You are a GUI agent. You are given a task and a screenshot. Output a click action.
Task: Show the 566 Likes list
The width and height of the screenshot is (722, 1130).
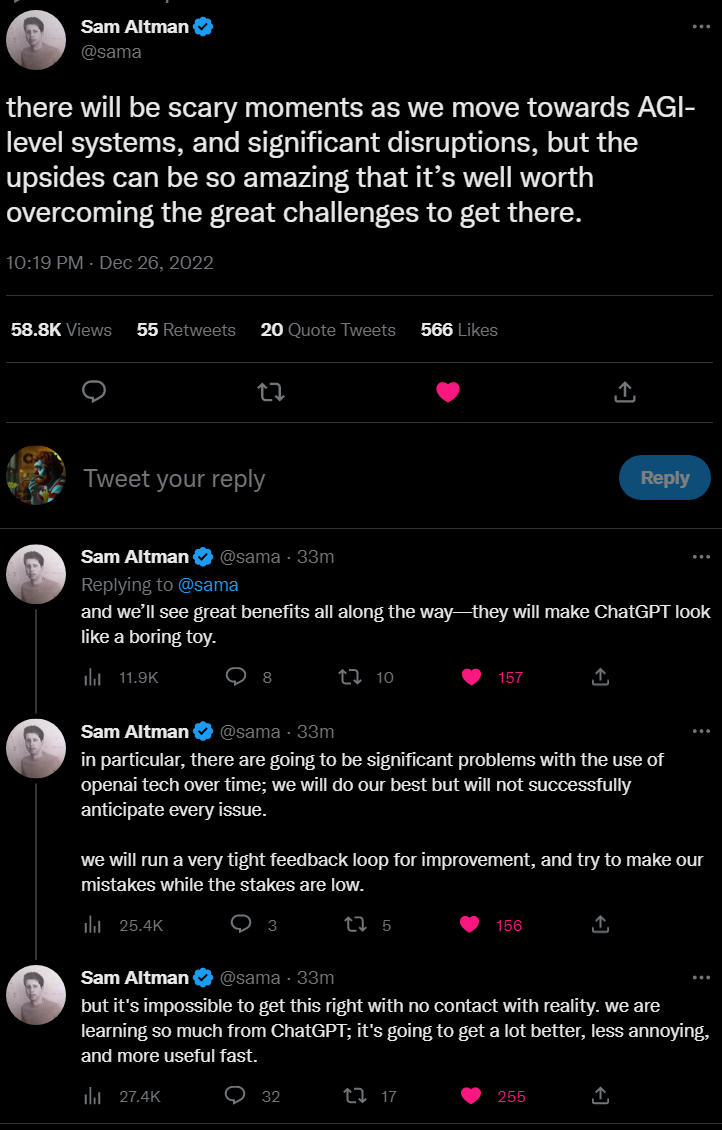point(459,329)
